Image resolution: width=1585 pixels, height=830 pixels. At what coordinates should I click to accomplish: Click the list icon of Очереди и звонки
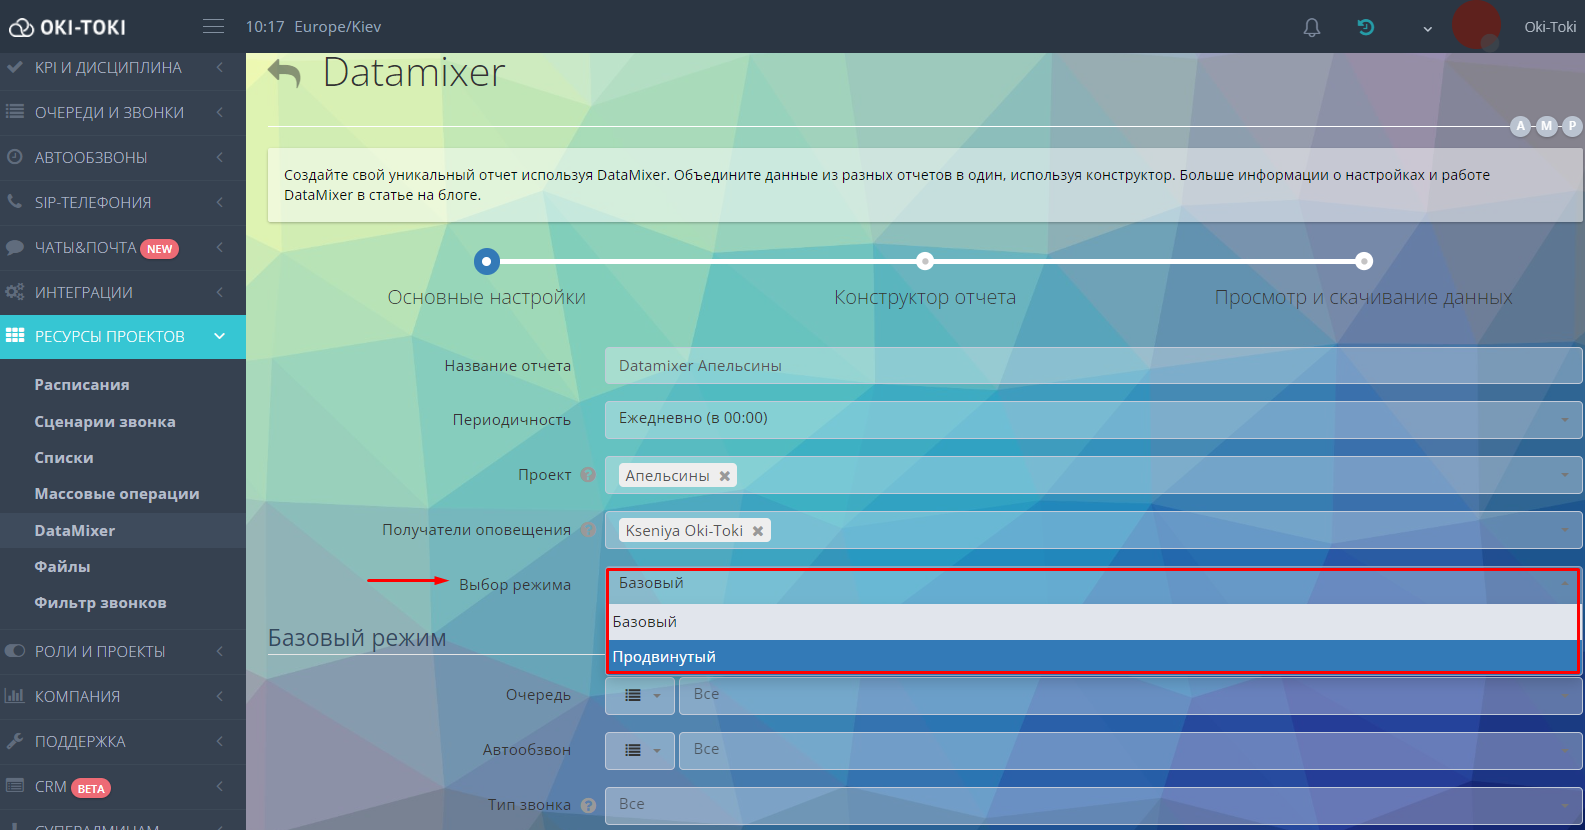pyautogui.click(x=15, y=112)
